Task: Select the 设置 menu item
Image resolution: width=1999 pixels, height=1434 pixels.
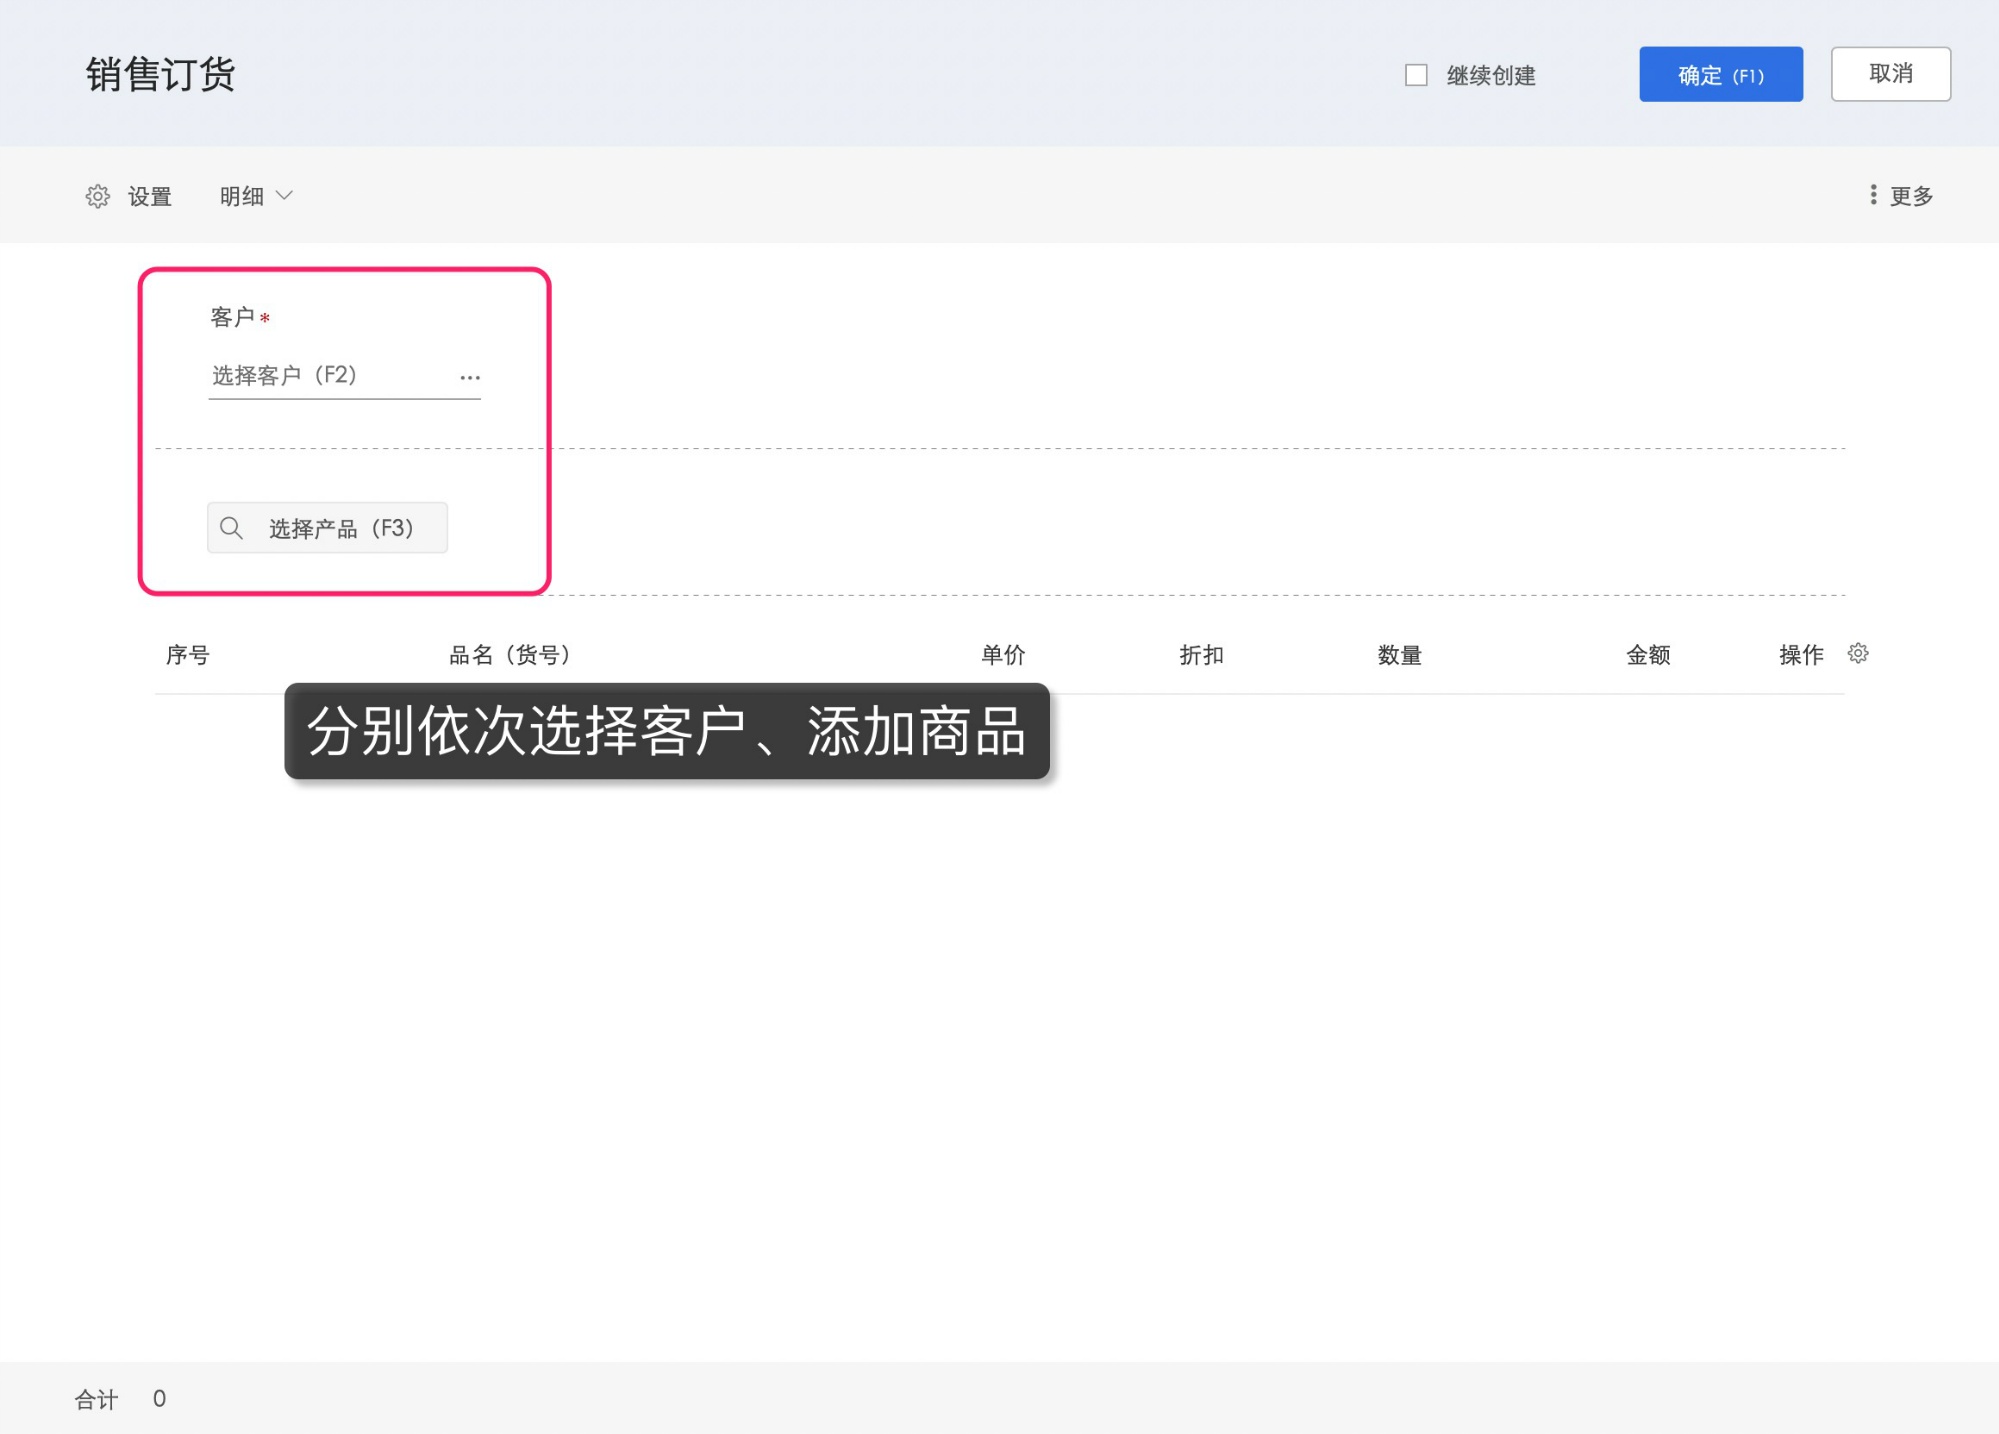Action: click(x=150, y=196)
